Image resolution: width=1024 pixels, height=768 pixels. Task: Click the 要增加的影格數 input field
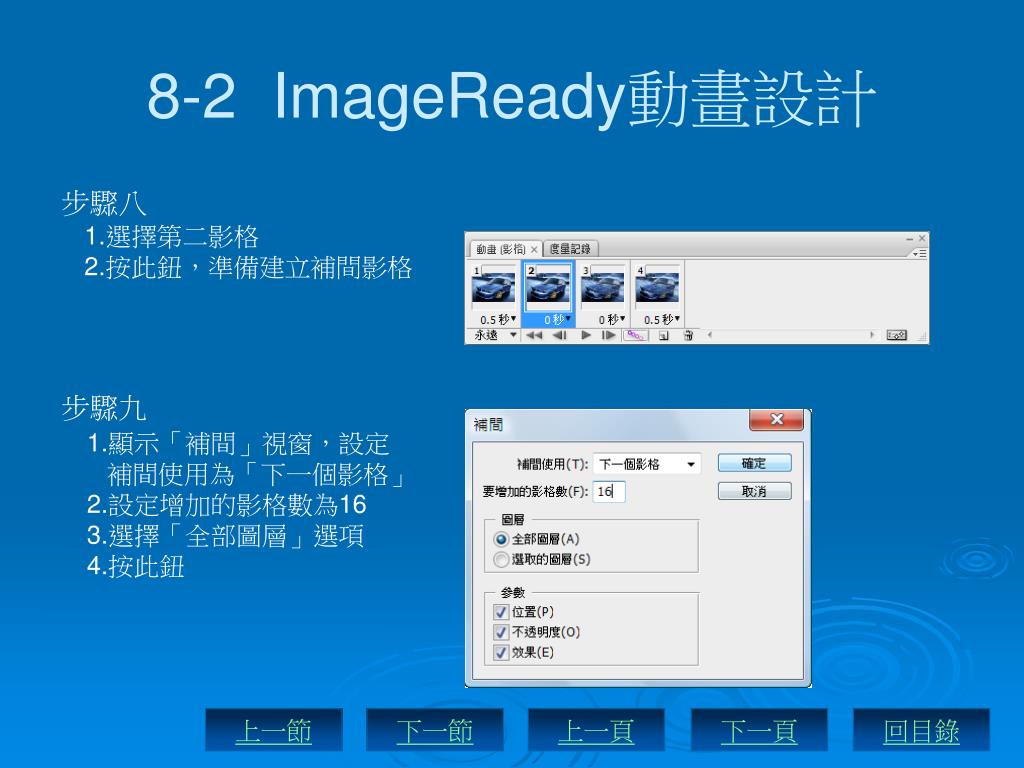(x=609, y=491)
